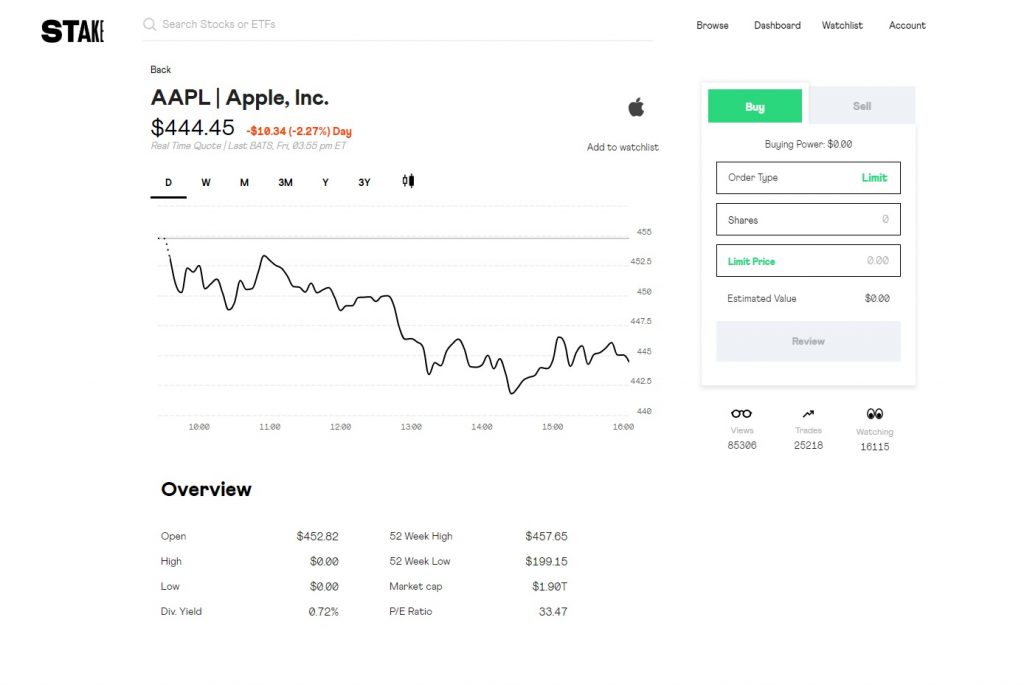The height and width of the screenshot is (685, 1024).
Task: Click the Open value $452.82
Action: pyautogui.click(x=317, y=536)
